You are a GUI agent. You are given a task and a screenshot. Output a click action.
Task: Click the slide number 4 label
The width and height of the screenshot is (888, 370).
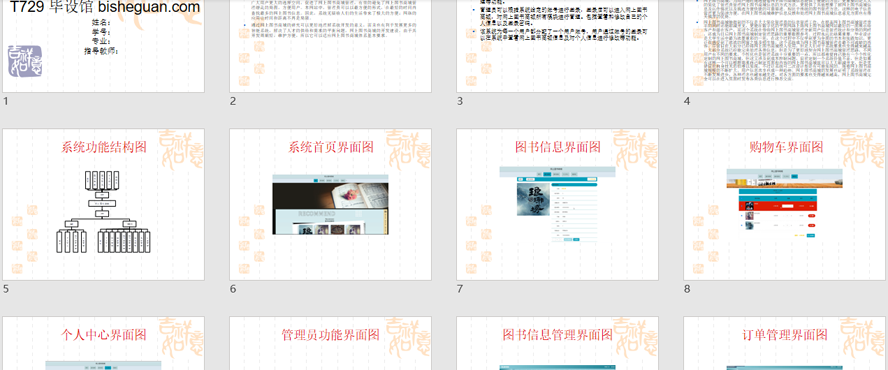[687, 101]
